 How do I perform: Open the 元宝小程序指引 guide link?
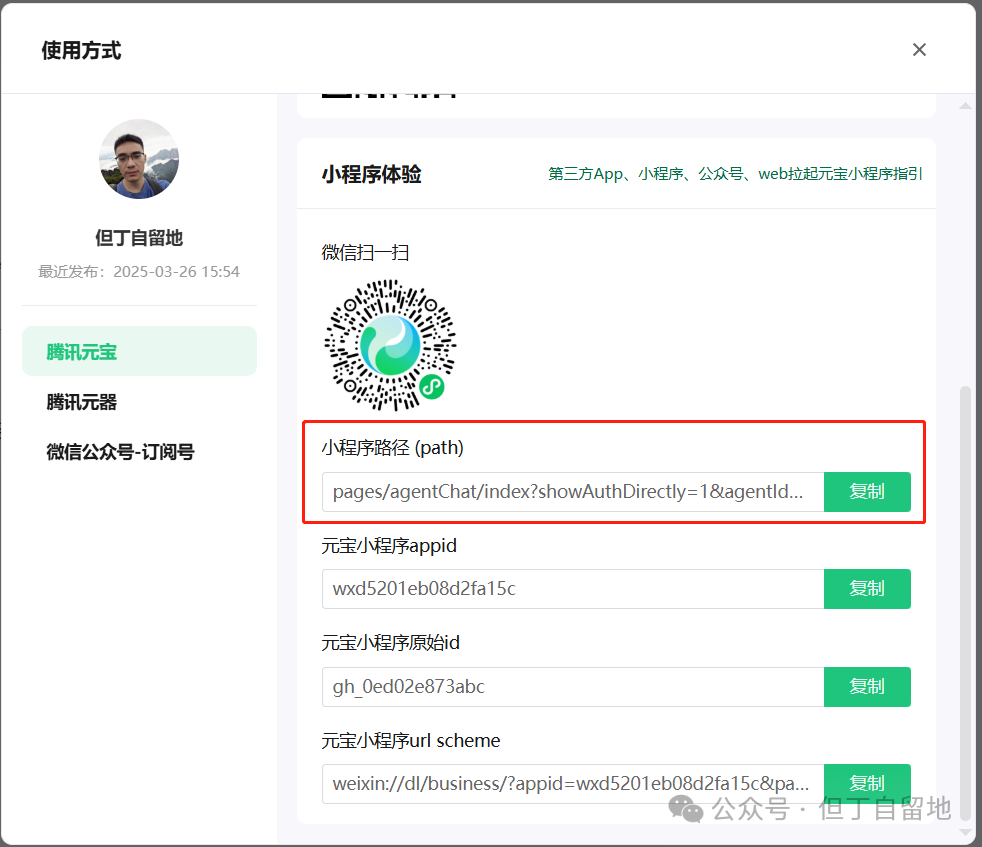735,174
